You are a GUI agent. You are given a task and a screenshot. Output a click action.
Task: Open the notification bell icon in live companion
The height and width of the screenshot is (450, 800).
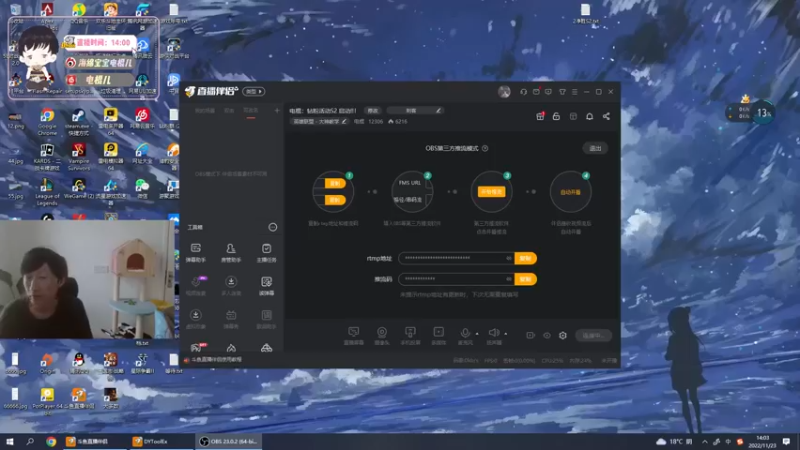click(589, 116)
